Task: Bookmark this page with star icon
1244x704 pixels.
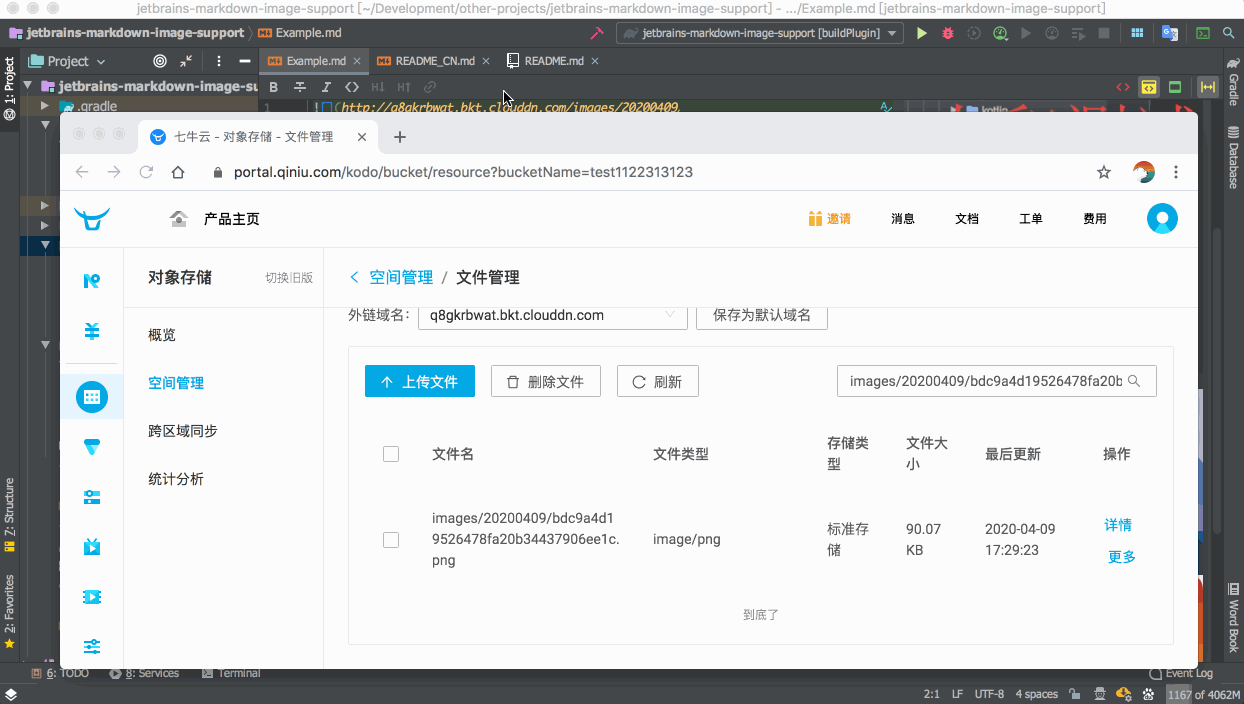Action: coord(1104,172)
